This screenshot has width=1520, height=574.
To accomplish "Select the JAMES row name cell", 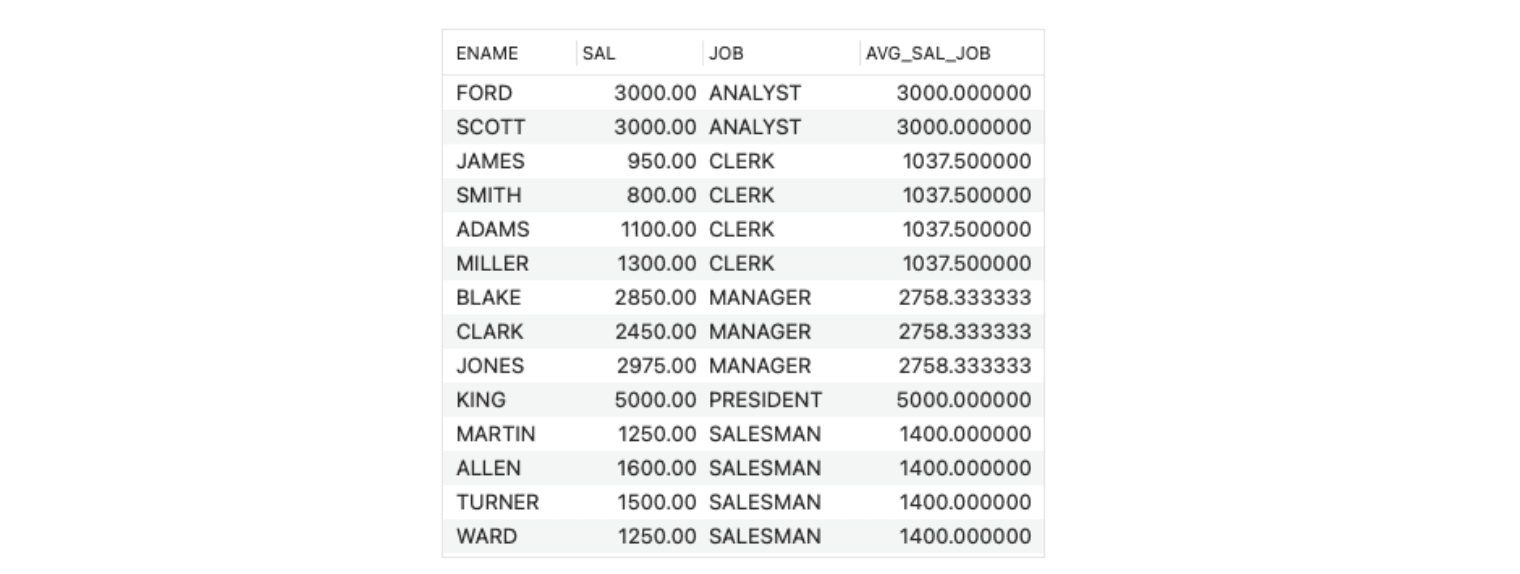I will pos(490,161).
